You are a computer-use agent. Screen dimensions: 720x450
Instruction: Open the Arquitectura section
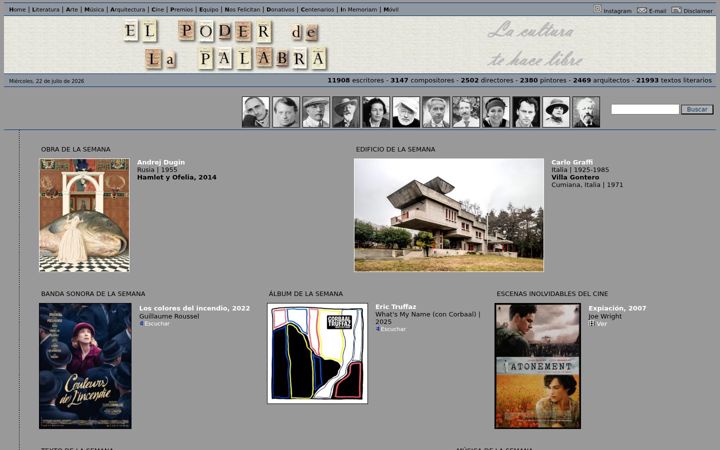pyautogui.click(x=128, y=9)
